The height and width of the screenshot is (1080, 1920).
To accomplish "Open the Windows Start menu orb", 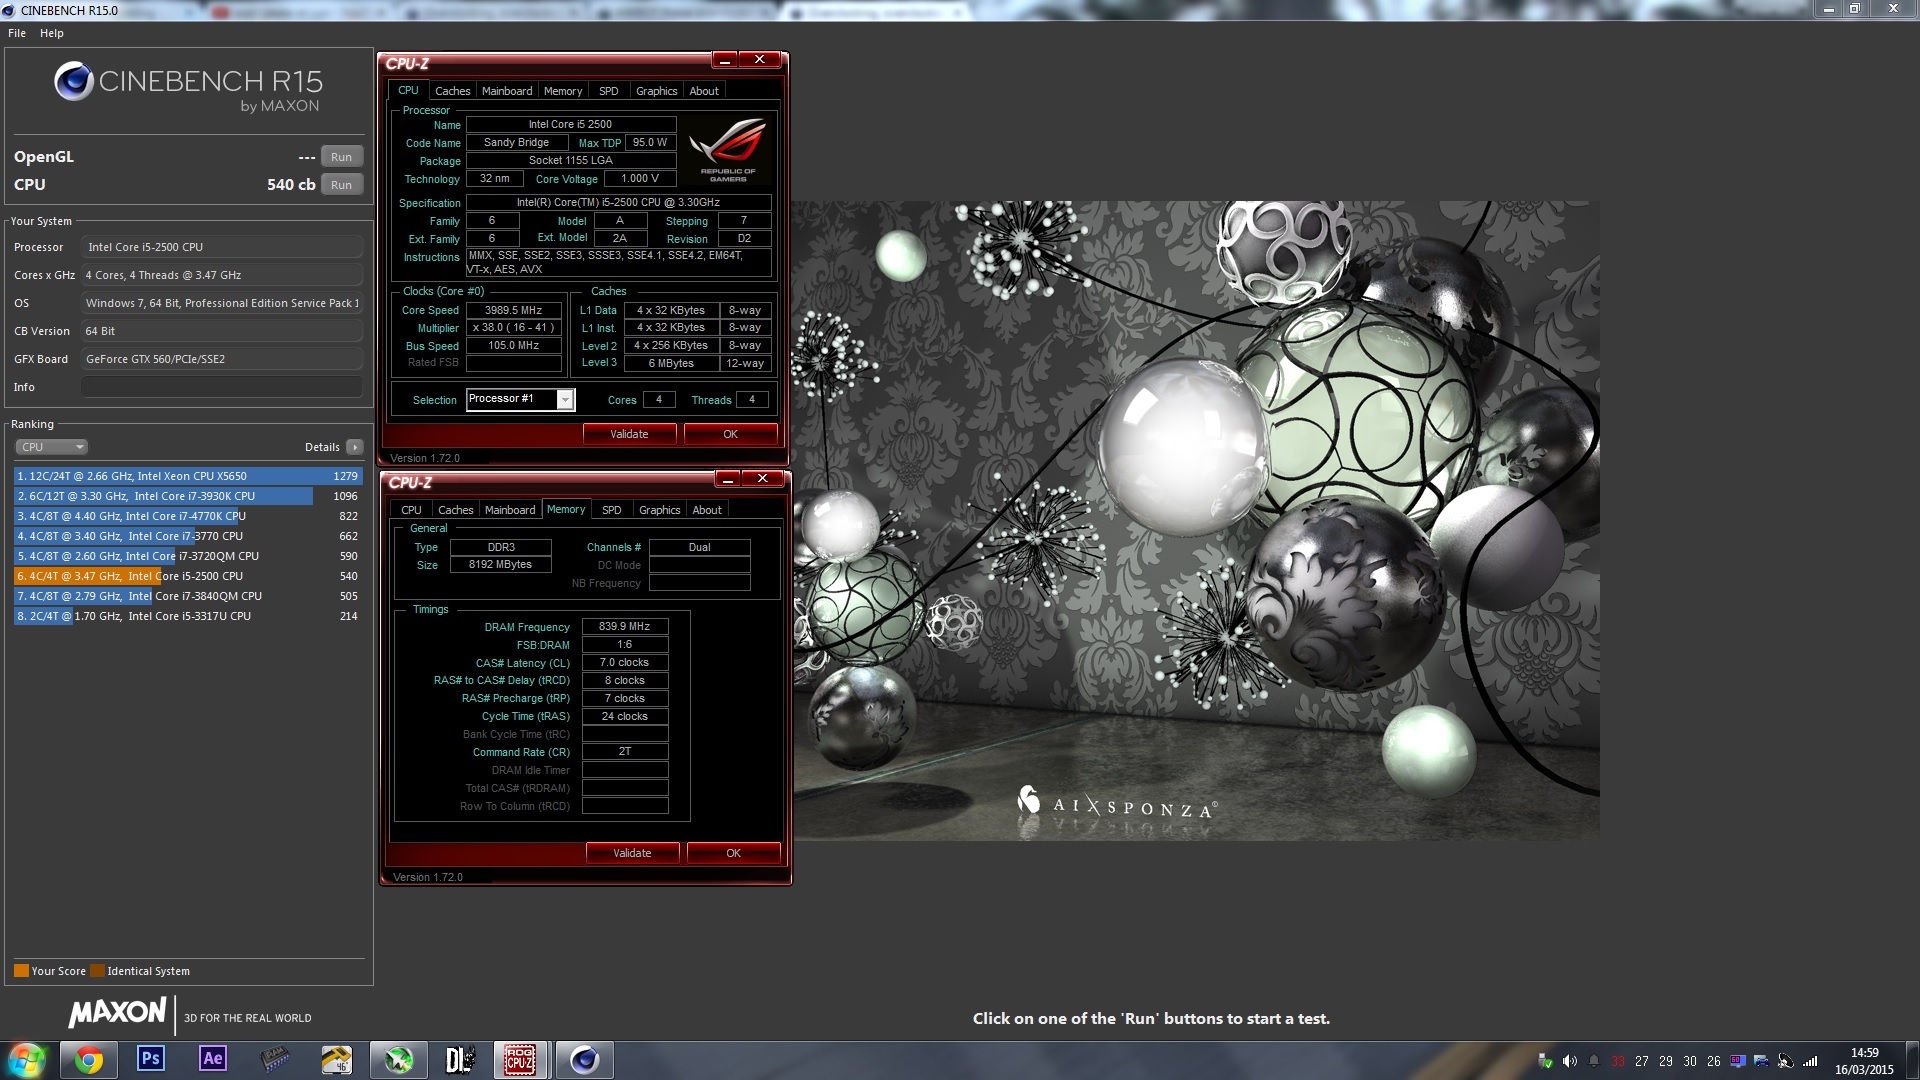I will point(27,1060).
